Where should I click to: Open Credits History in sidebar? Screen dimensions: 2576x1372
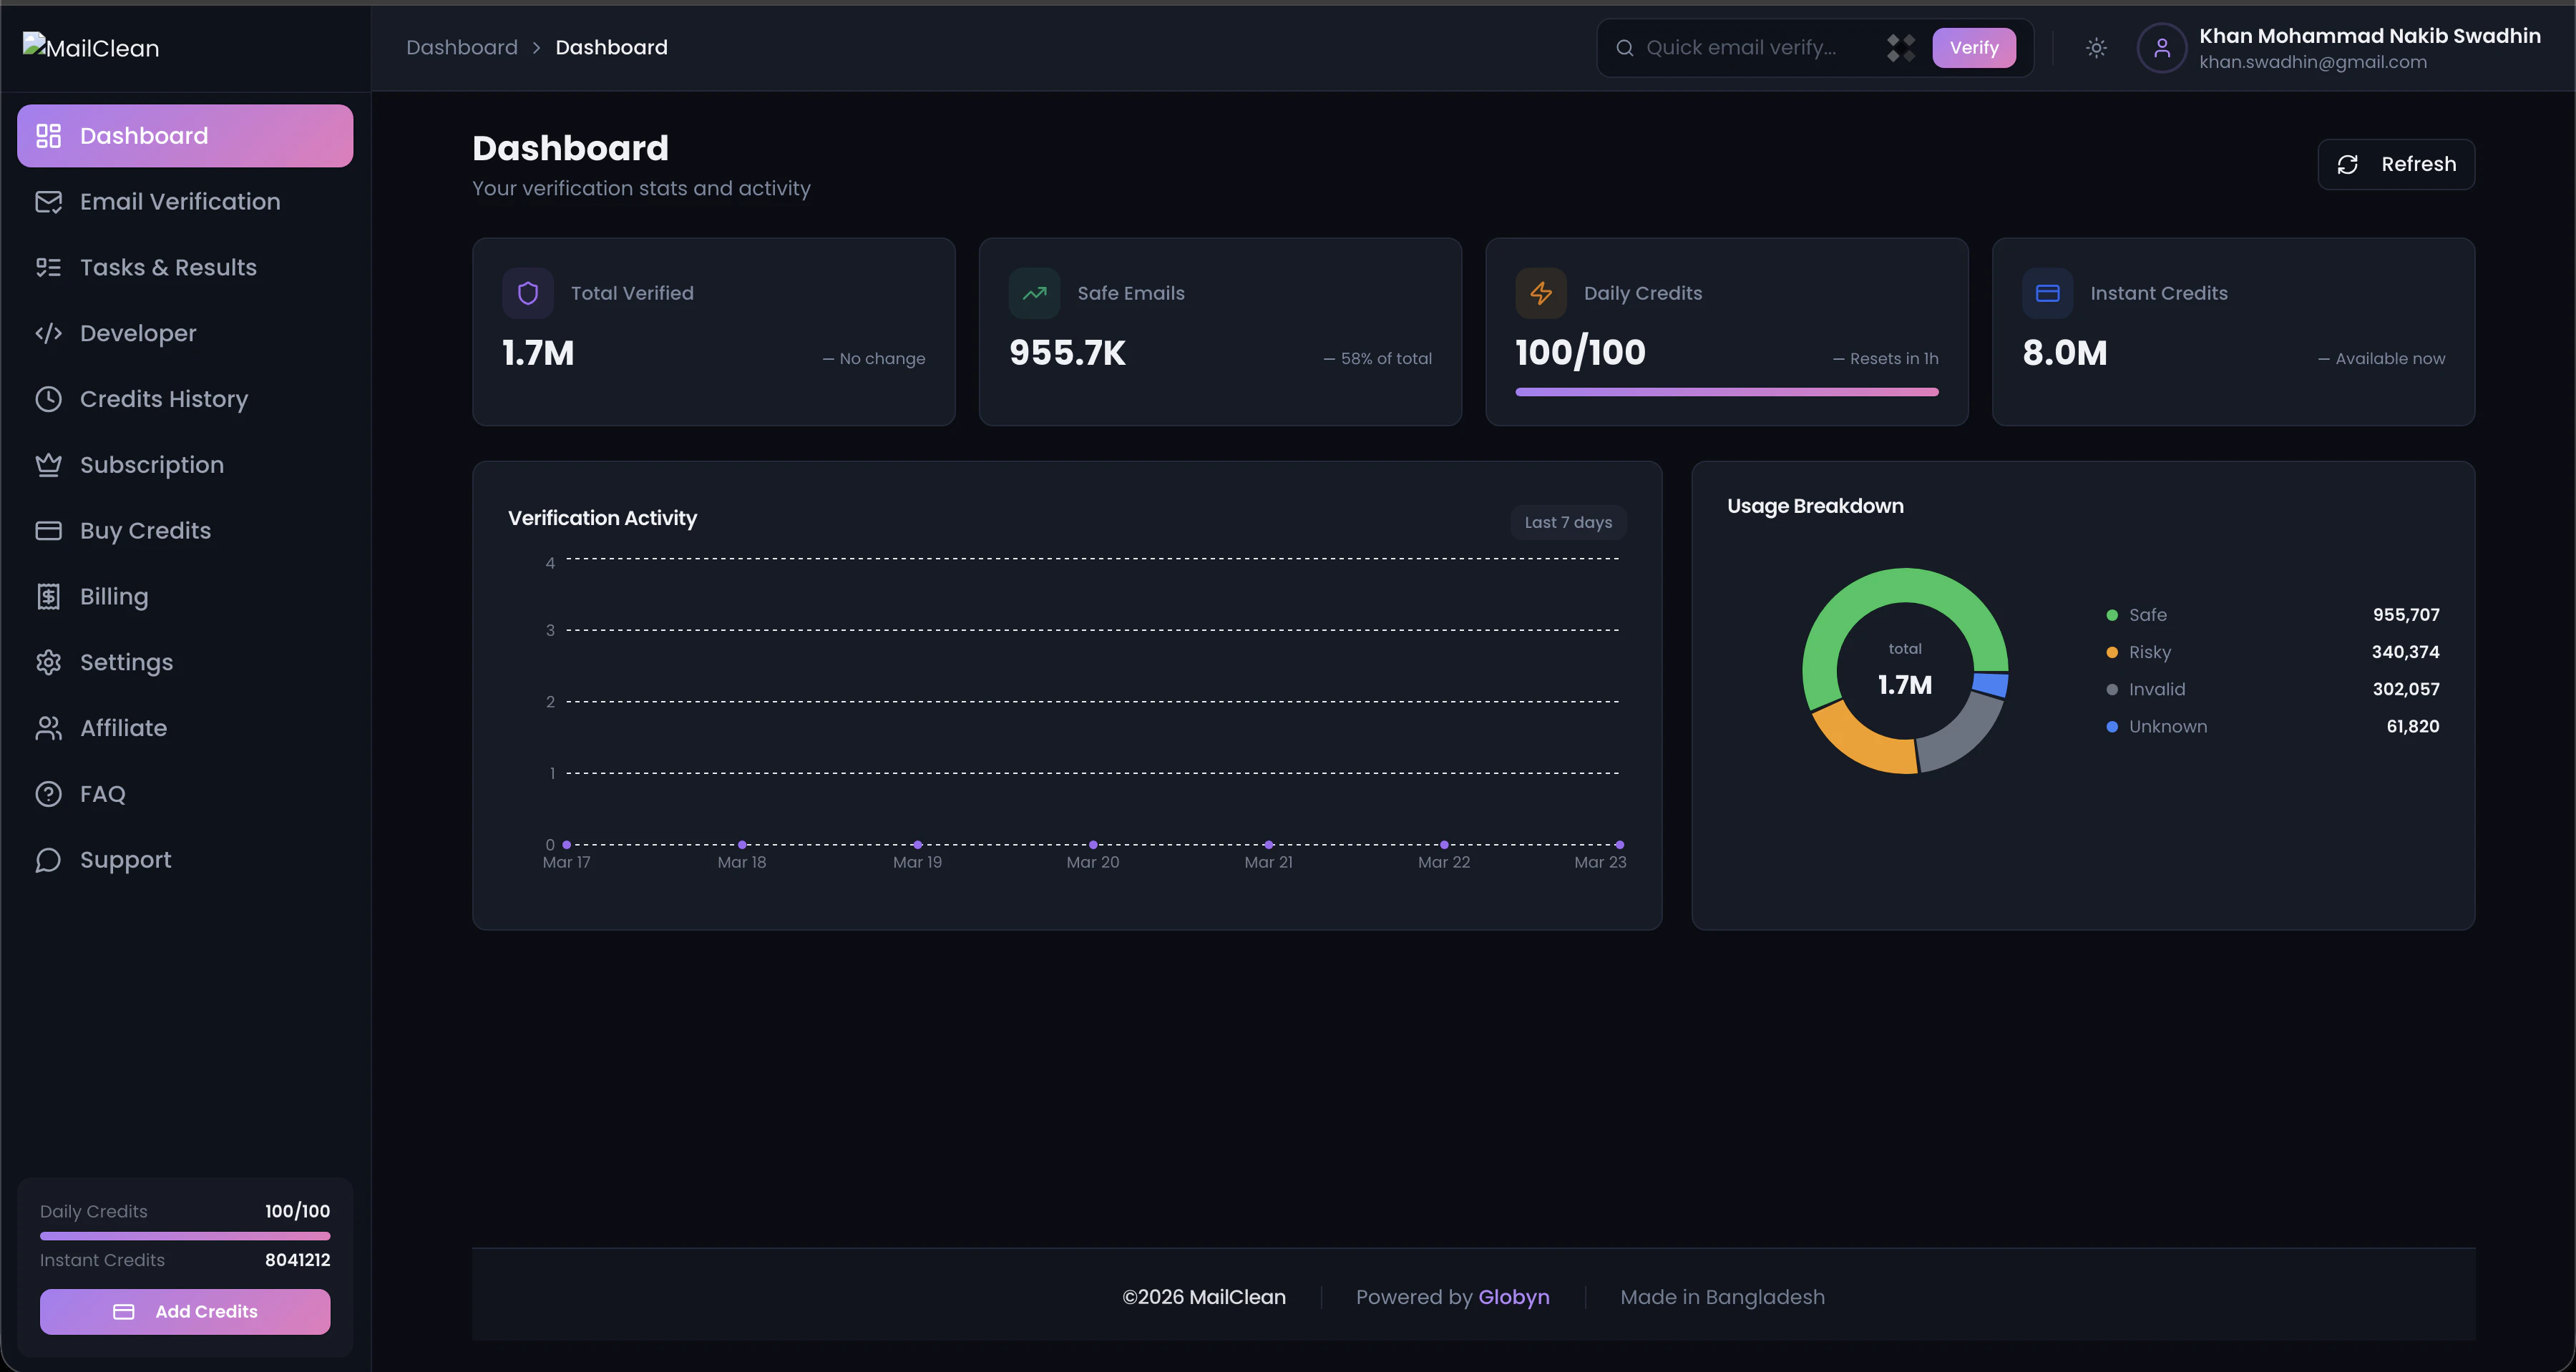tap(164, 399)
